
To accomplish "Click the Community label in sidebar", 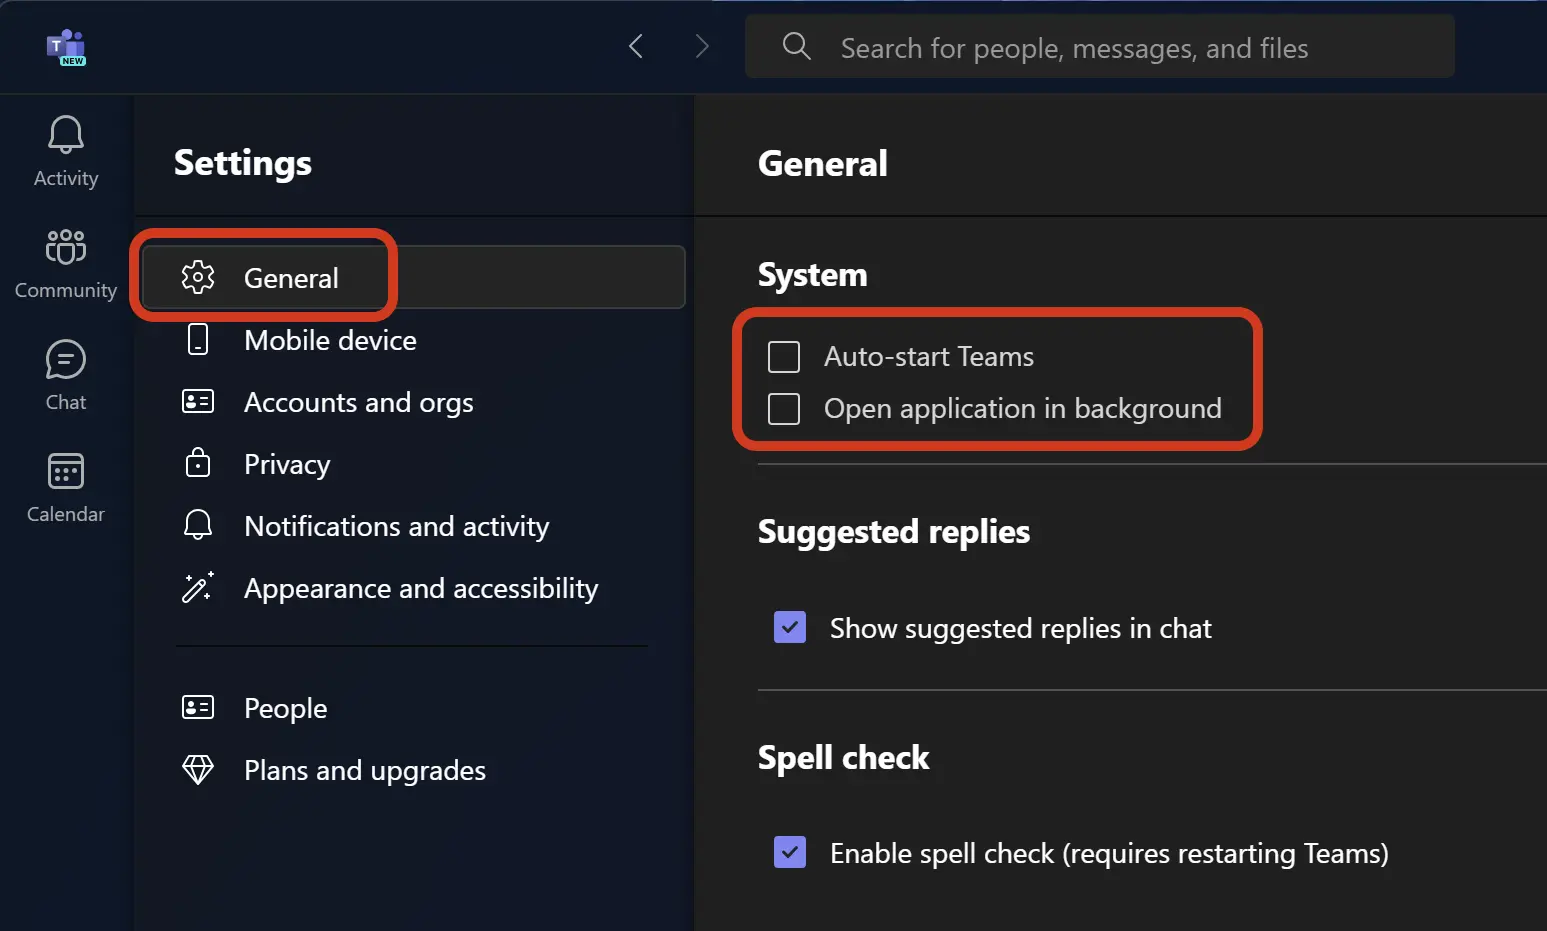I will (66, 290).
